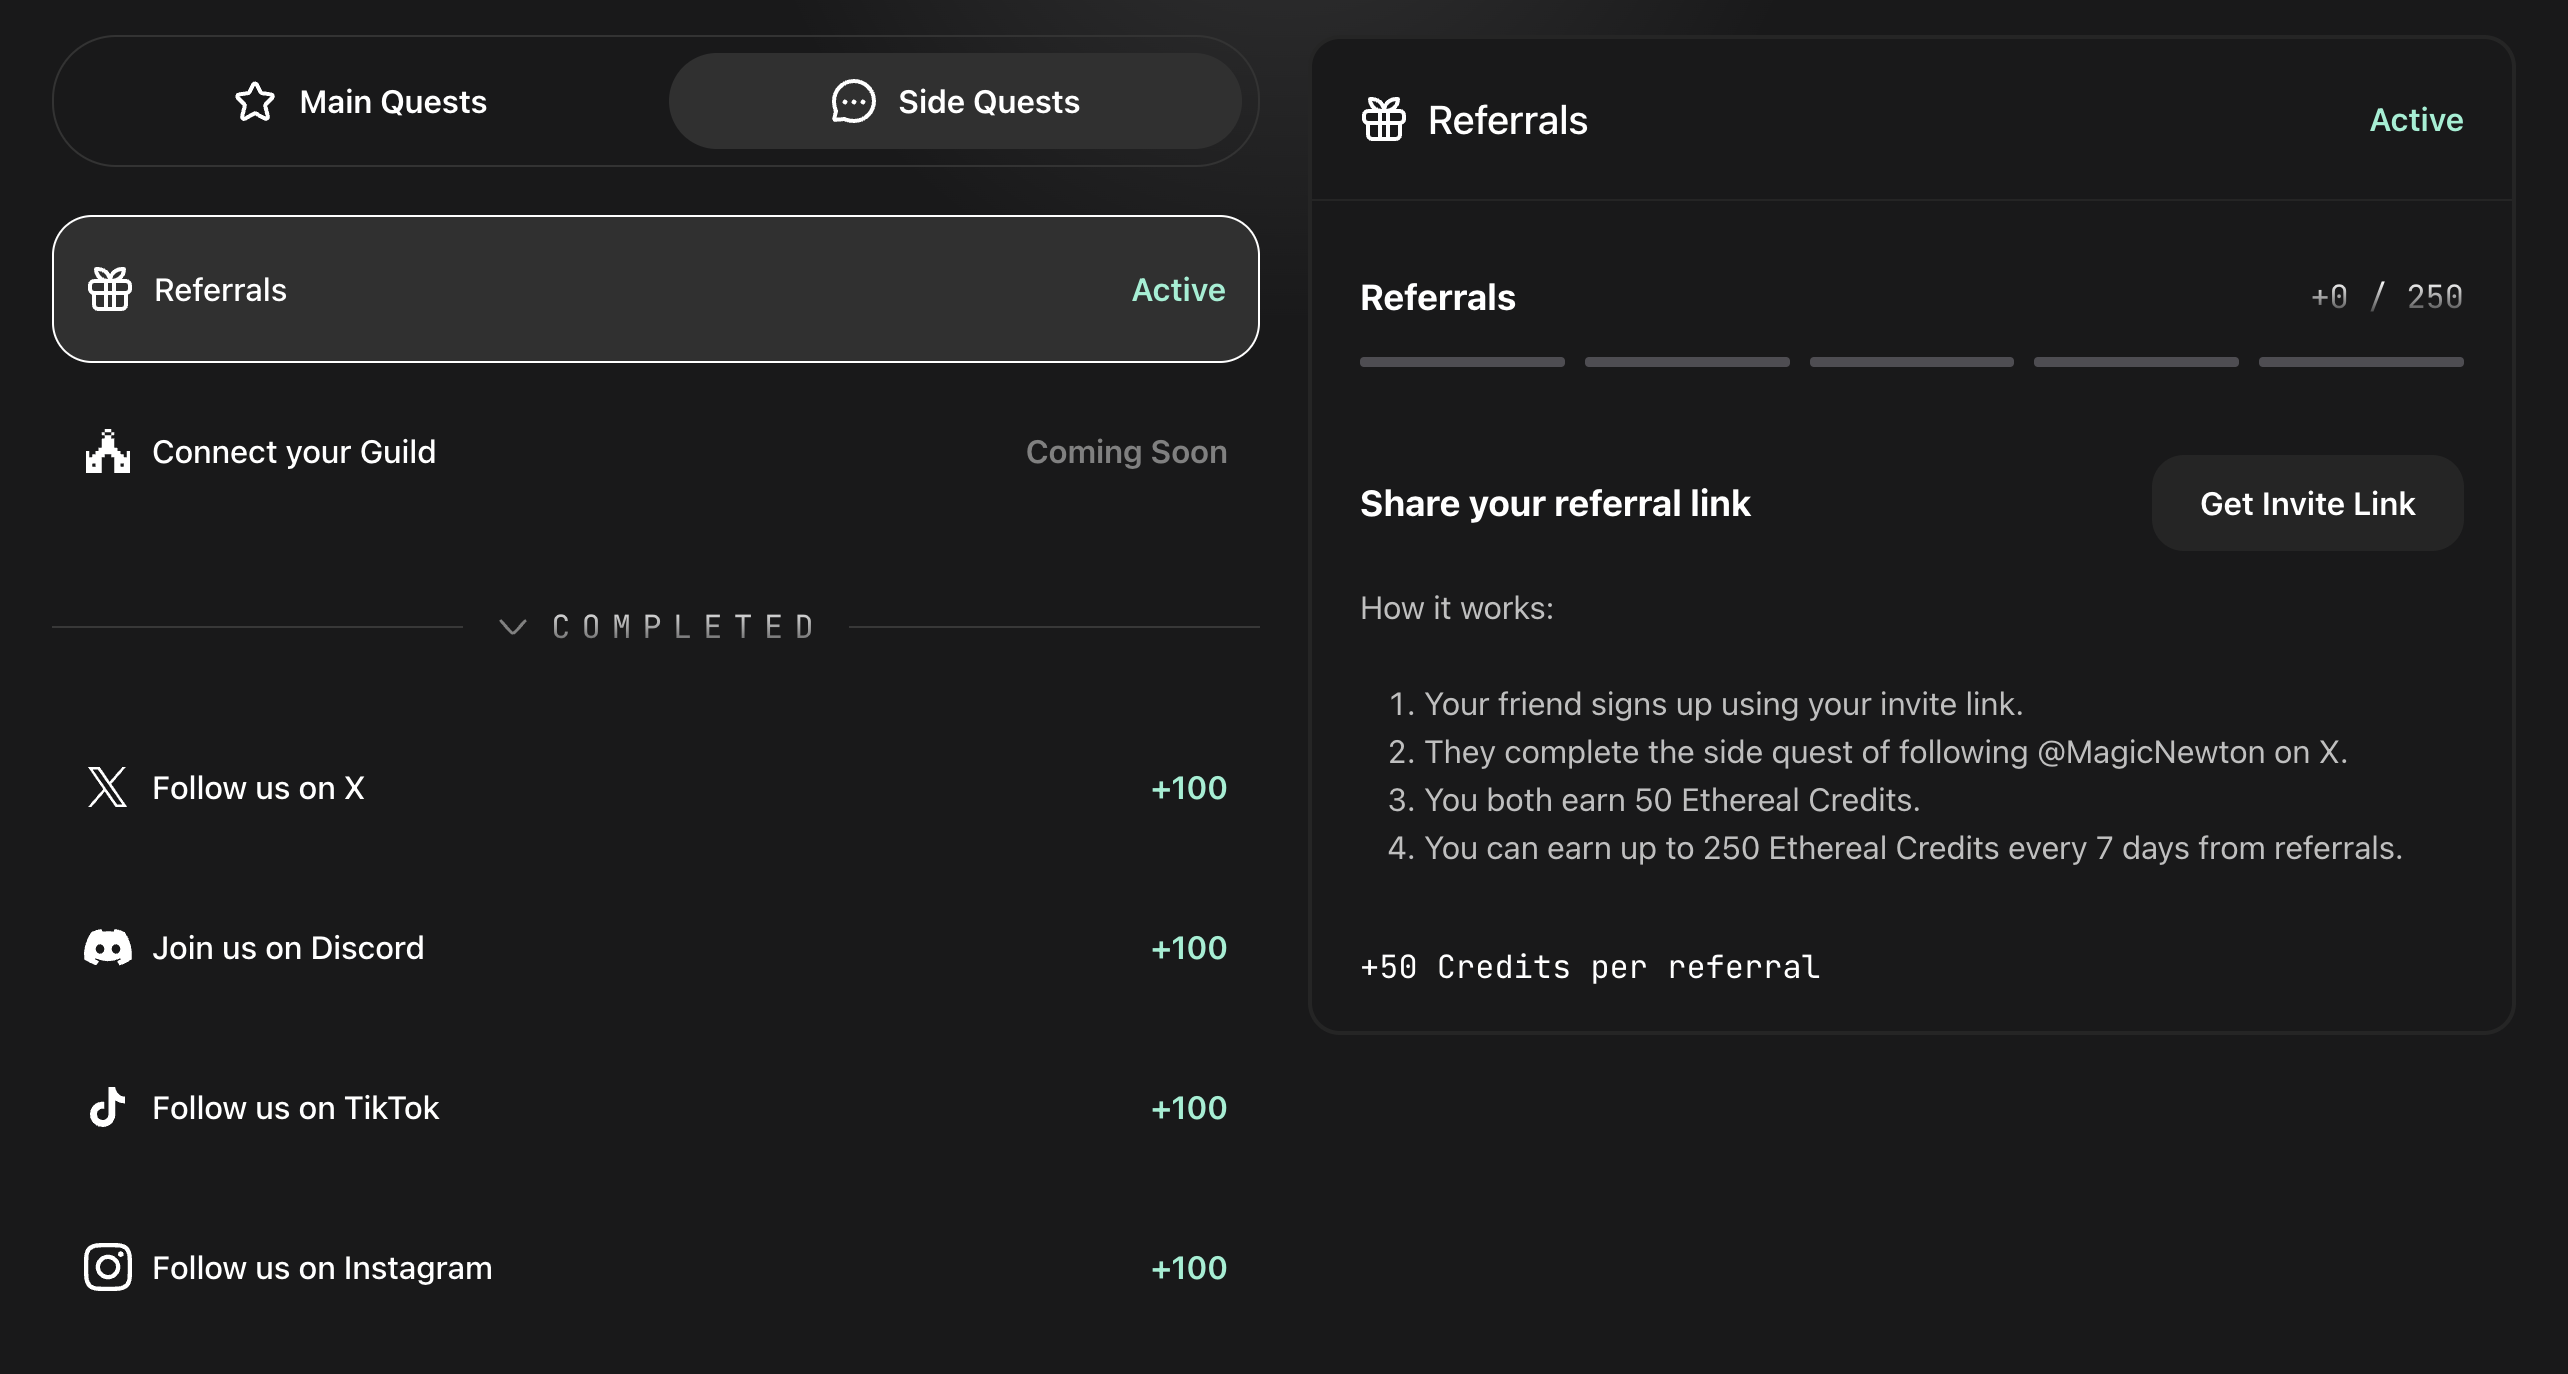Select the Side Quests tab
This screenshot has height=1374, width=2568.
(x=955, y=102)
